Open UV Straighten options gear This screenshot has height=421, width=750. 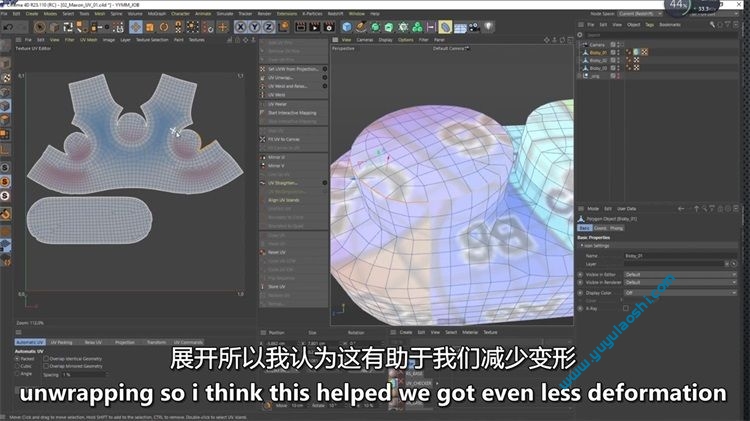[x=325, y=183]
